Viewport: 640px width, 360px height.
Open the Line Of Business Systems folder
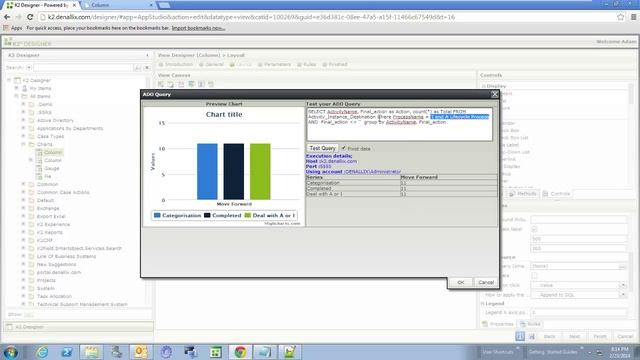[66, 256]
